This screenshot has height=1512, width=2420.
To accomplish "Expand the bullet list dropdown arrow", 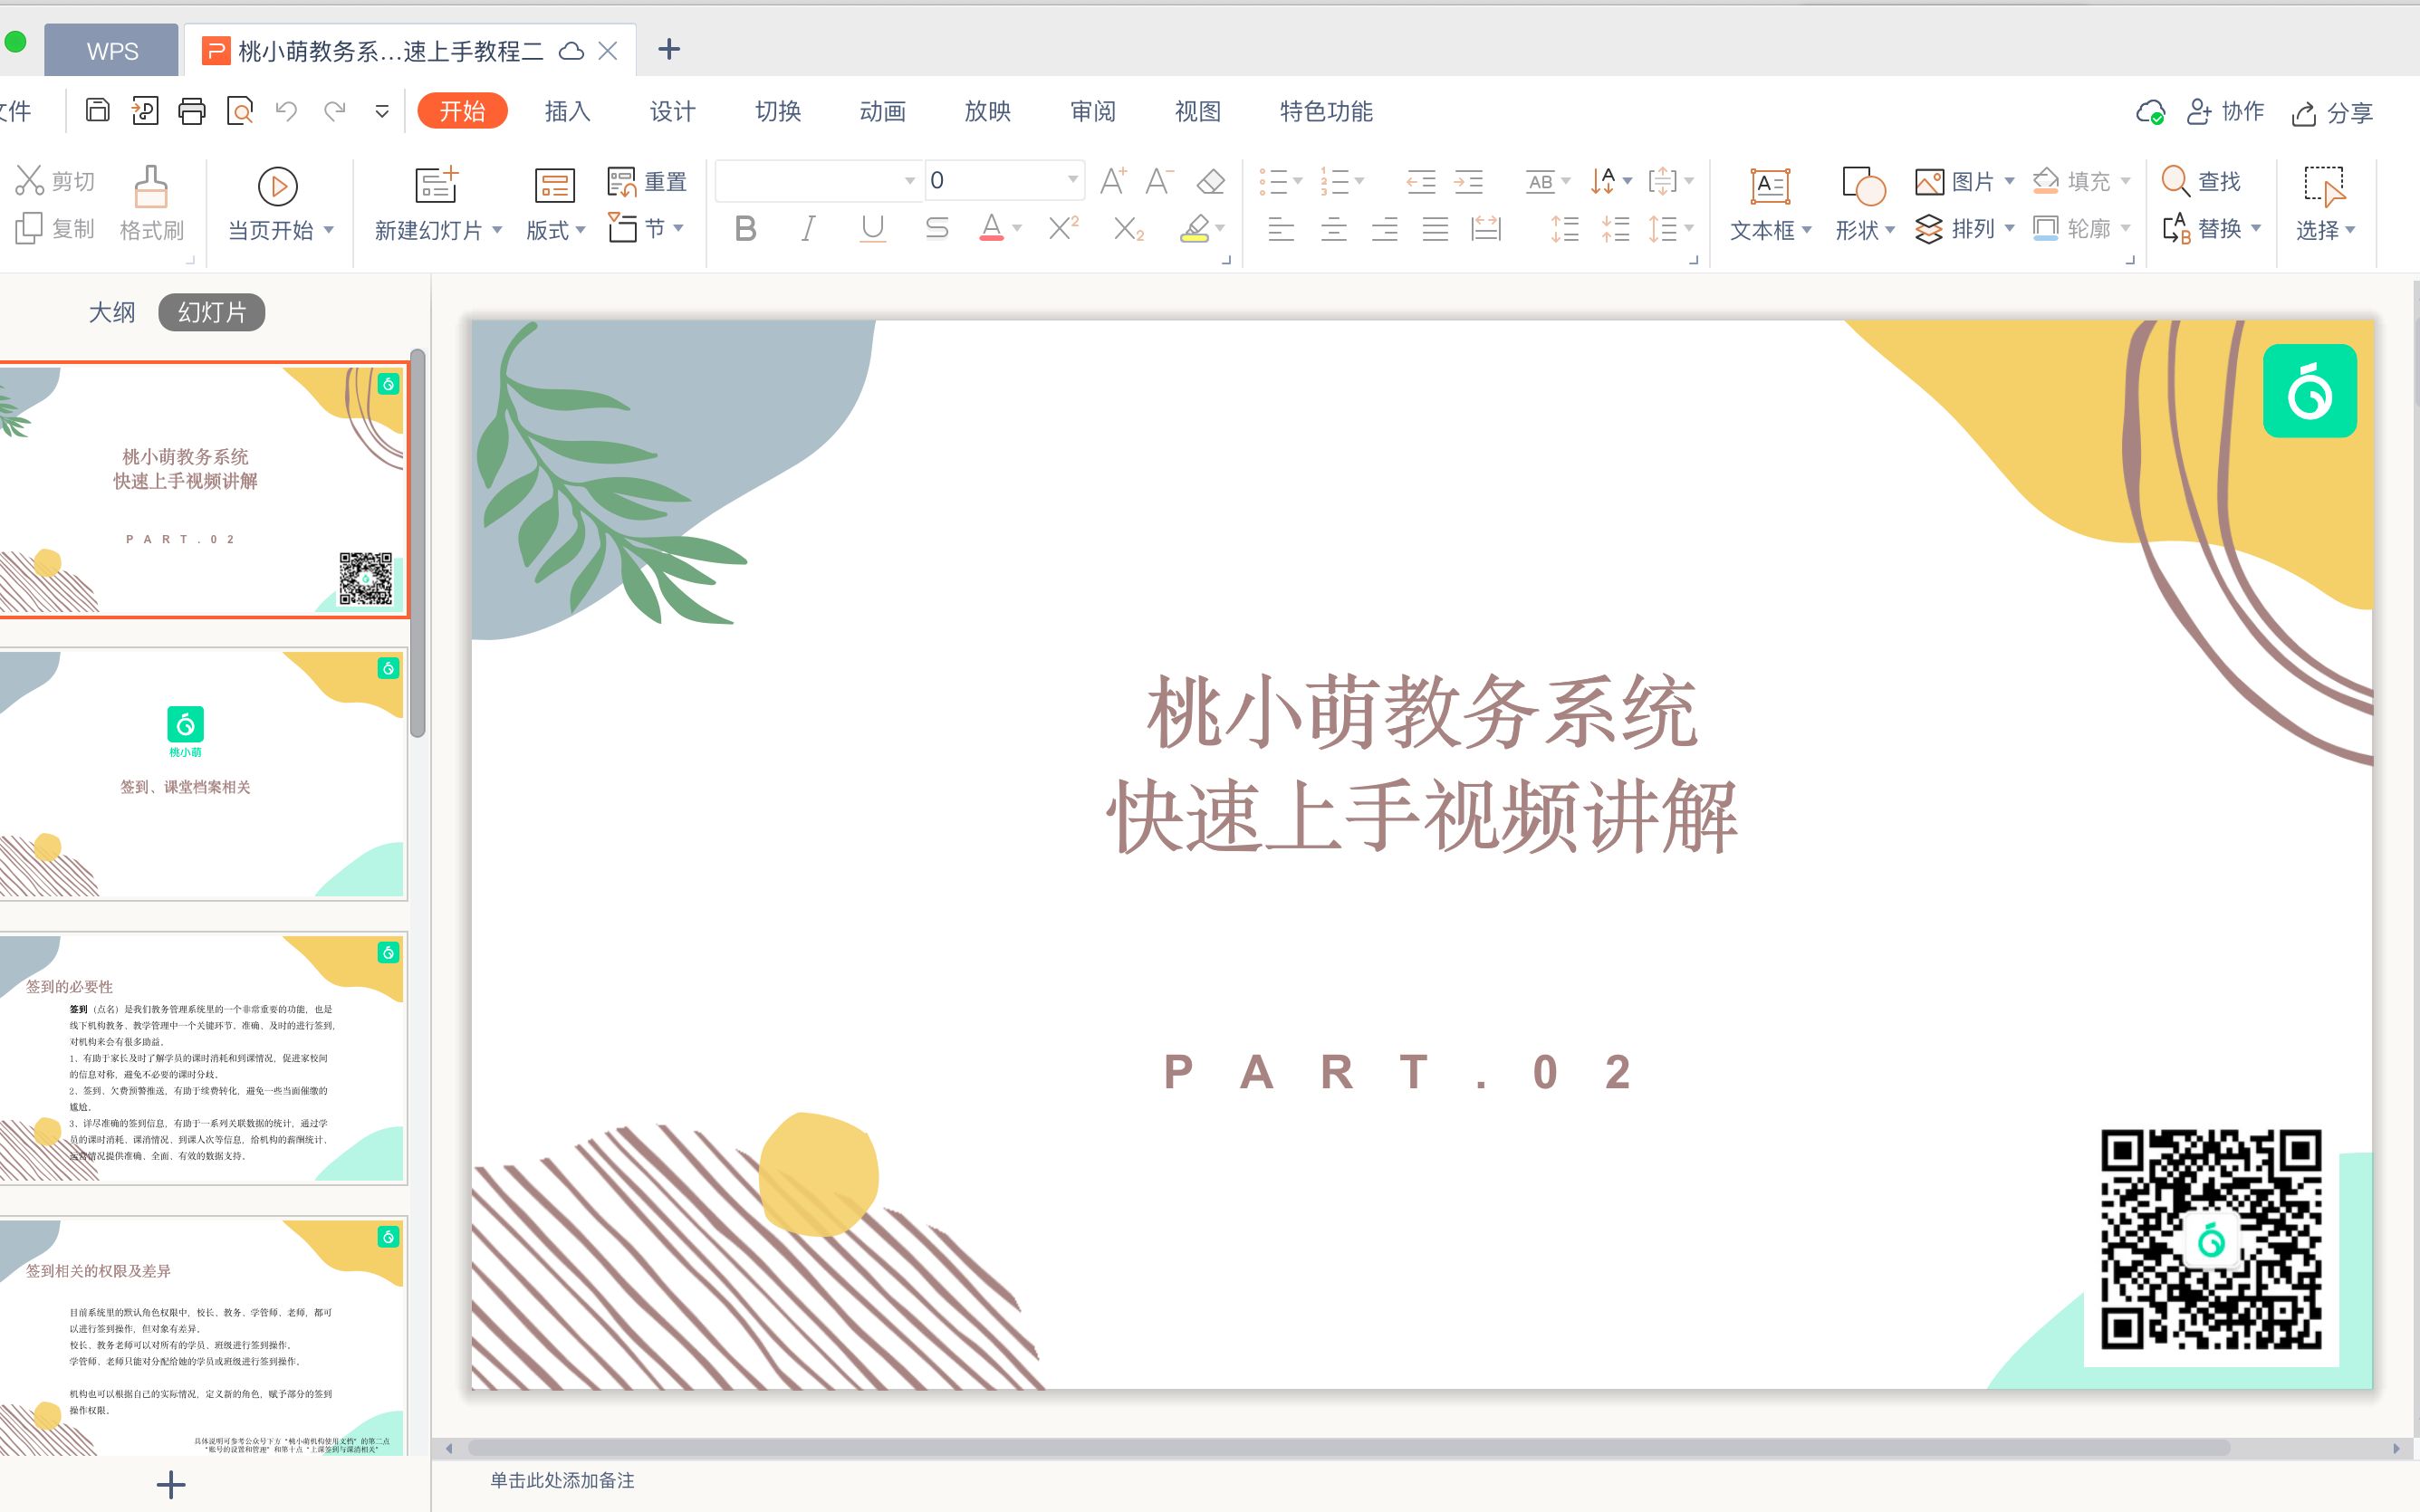I will pyautogui.click(x=1298, y=182).
